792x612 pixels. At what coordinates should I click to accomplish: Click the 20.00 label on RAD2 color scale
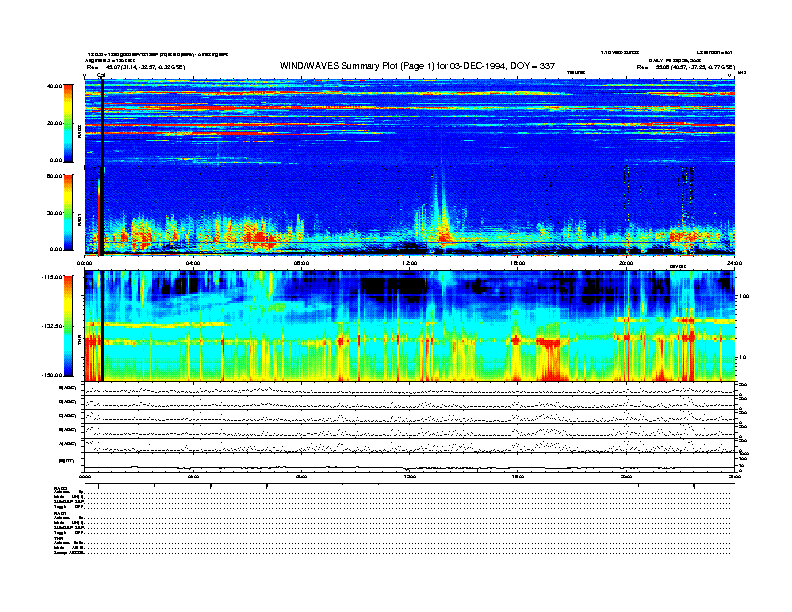pyautogui.click(x=54, y=123)
